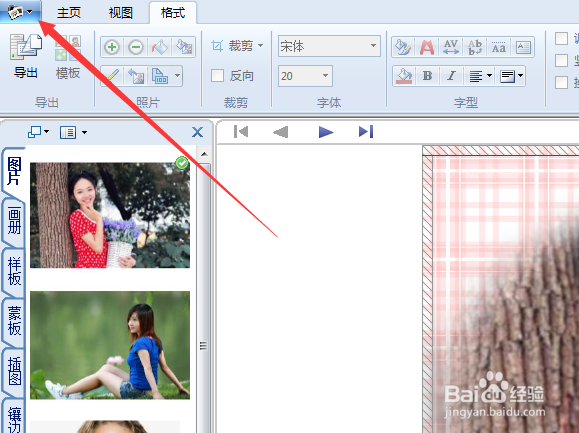Tick the middle checkbox at ribbon's right edge
Screen dimensions: 579x433
point(561,61)
